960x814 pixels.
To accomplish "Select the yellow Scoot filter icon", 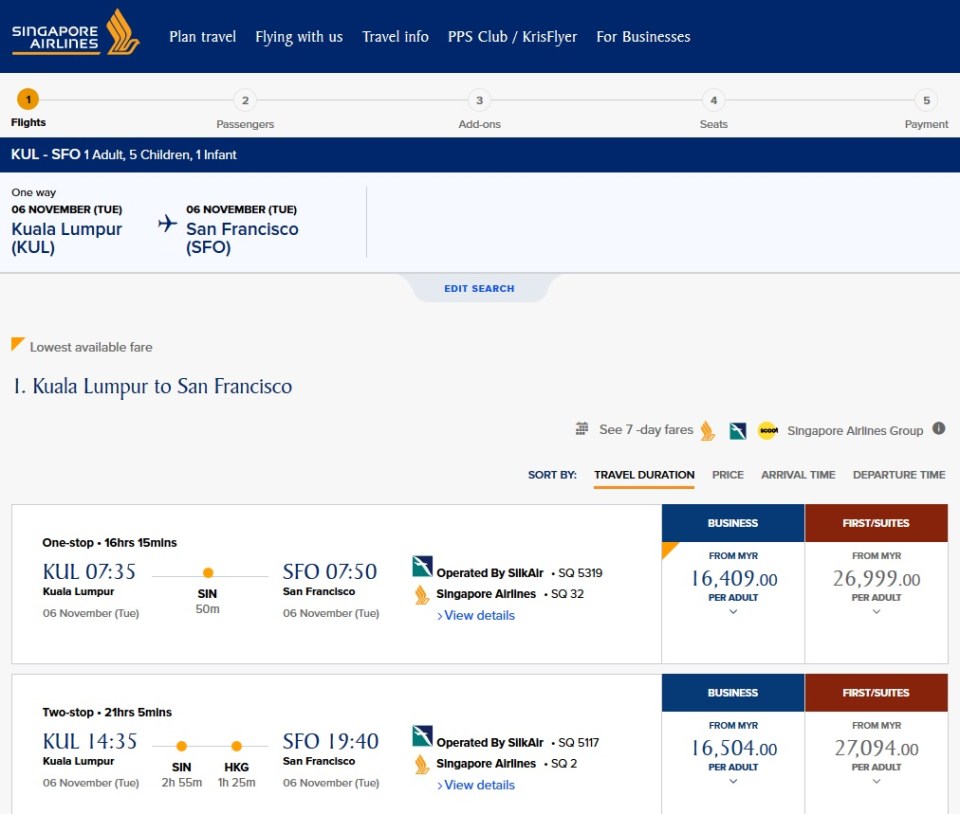I will click(767, 430).
